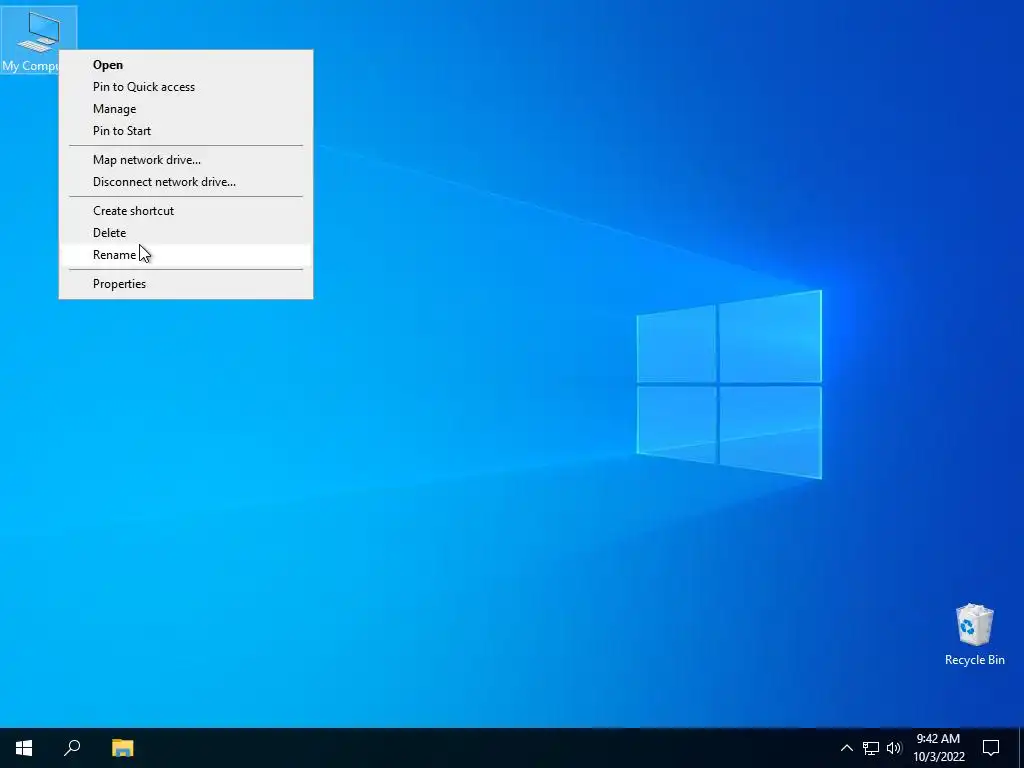Open the taskbar search magnifier
The width and height of the screenshot is (1024, 768).
[72, 748]
